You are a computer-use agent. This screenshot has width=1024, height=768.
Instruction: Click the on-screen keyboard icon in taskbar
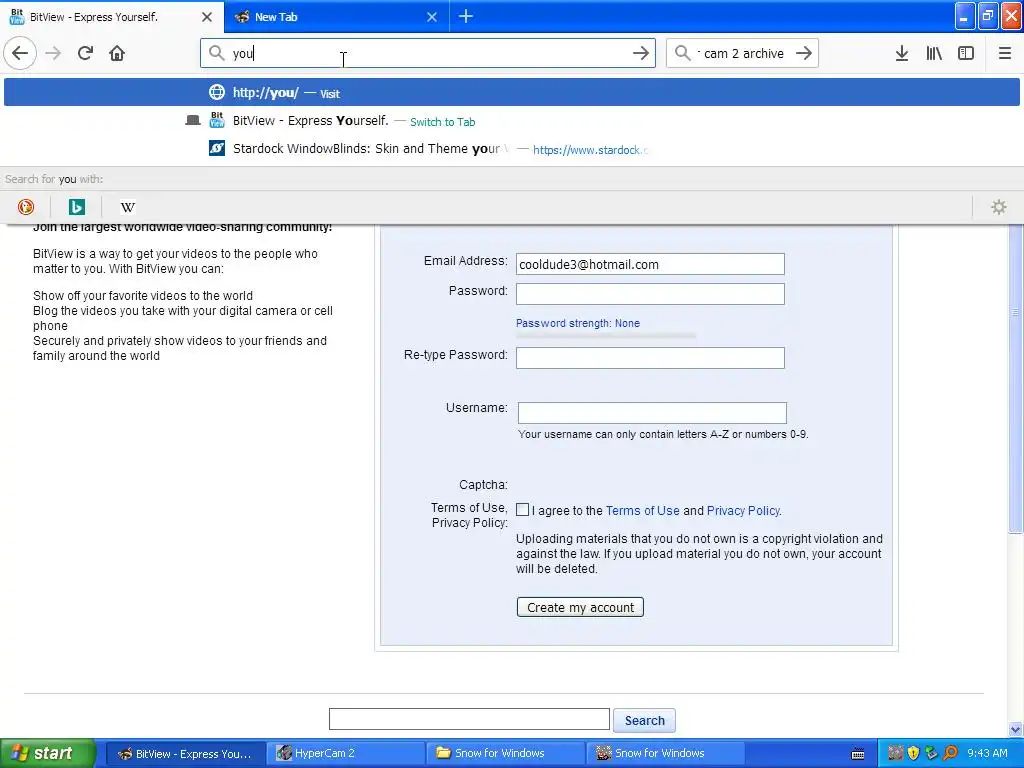(x=858, y=754)
